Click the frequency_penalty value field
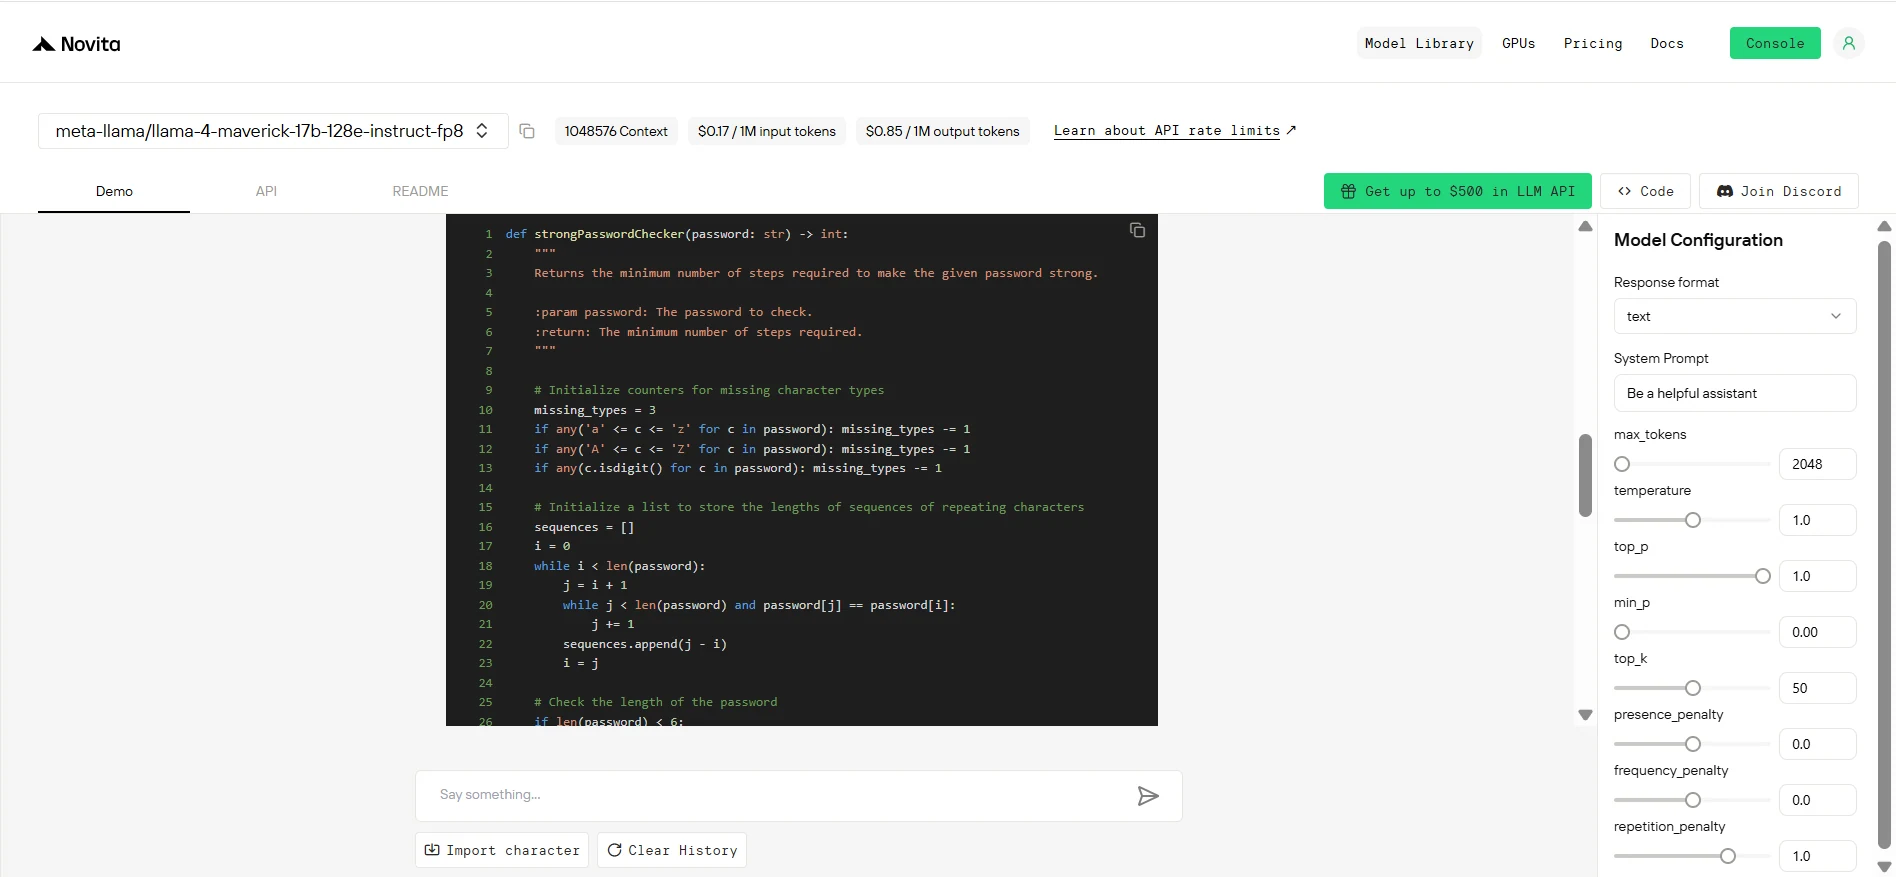 point(1818,800)
